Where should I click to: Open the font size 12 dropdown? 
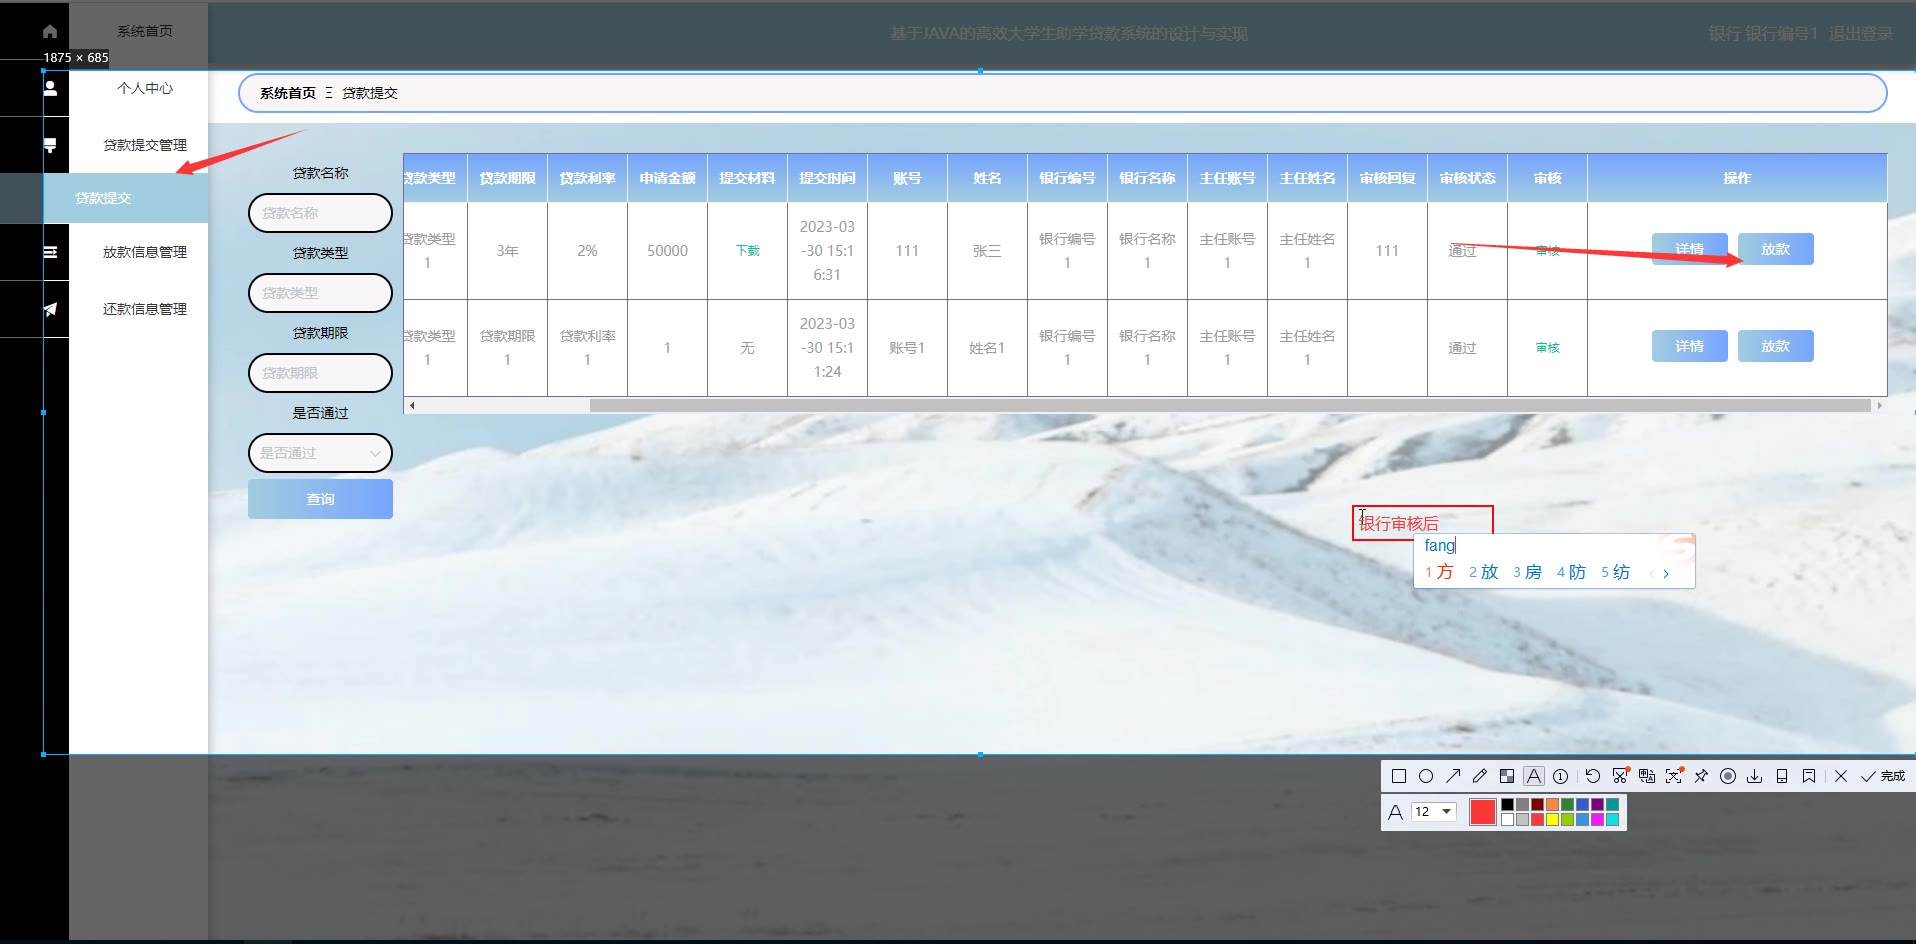point(1434,812)
